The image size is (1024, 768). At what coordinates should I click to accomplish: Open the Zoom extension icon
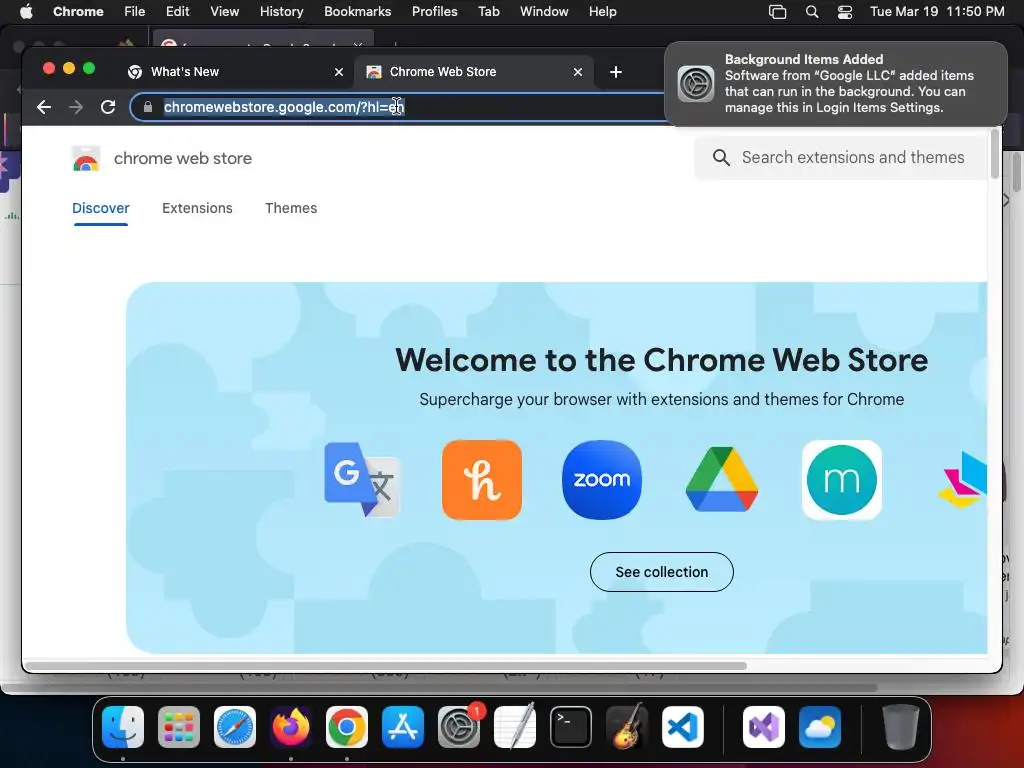tap(601, 480)
